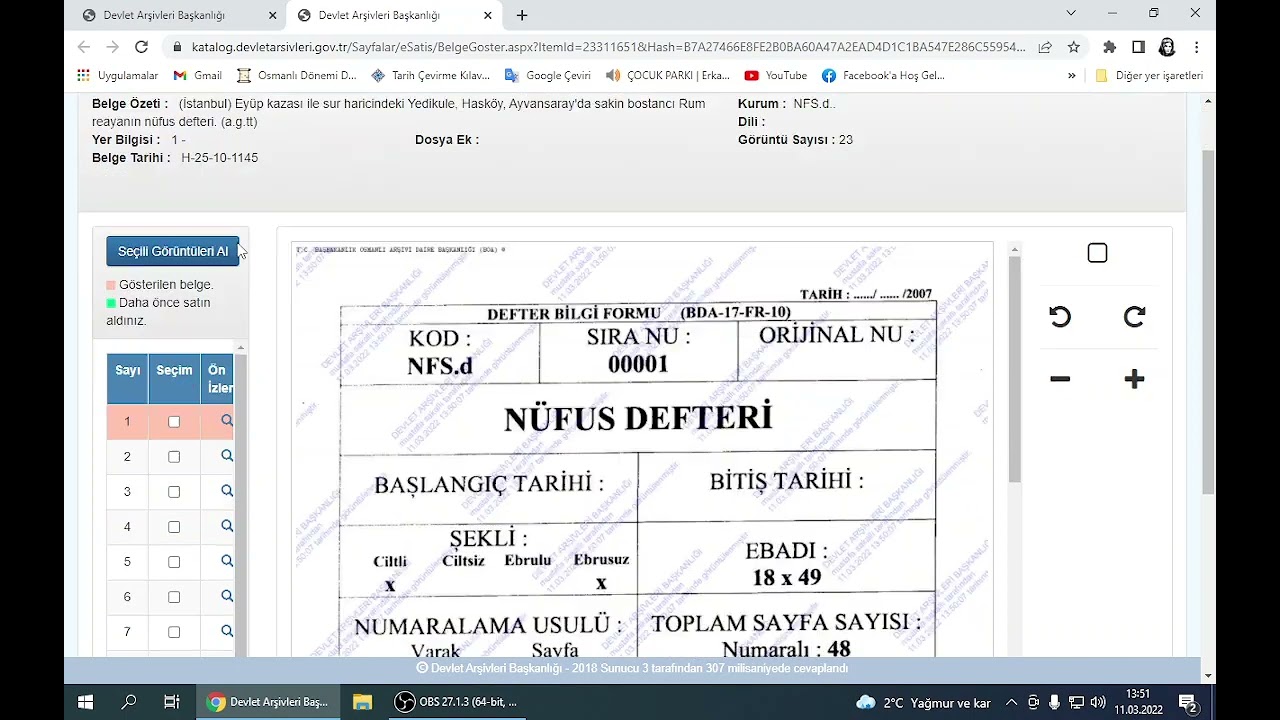Preview image row 1 magnifier

227,421
